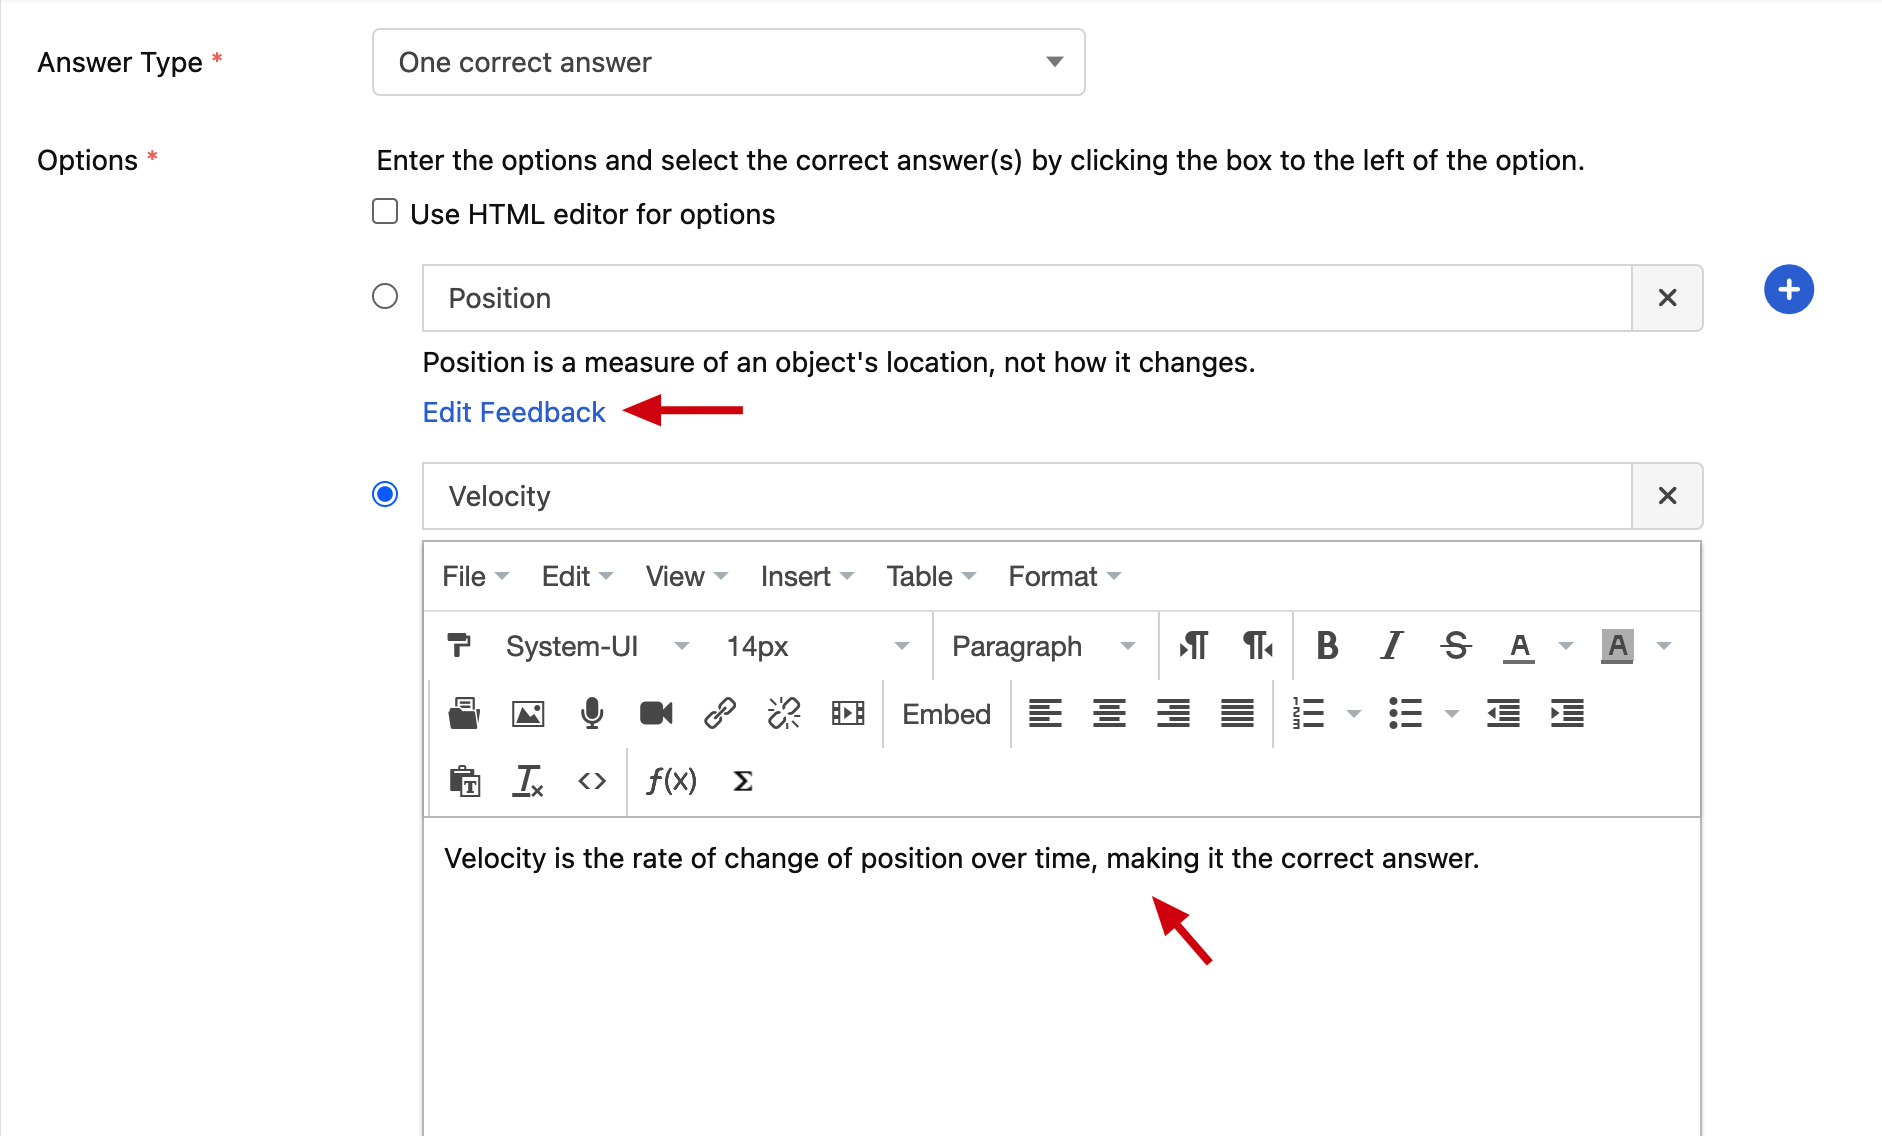This screenshot has height=1136, width=1882.
Task: Click the Velocity option text field
Action: coord(1027,496)
